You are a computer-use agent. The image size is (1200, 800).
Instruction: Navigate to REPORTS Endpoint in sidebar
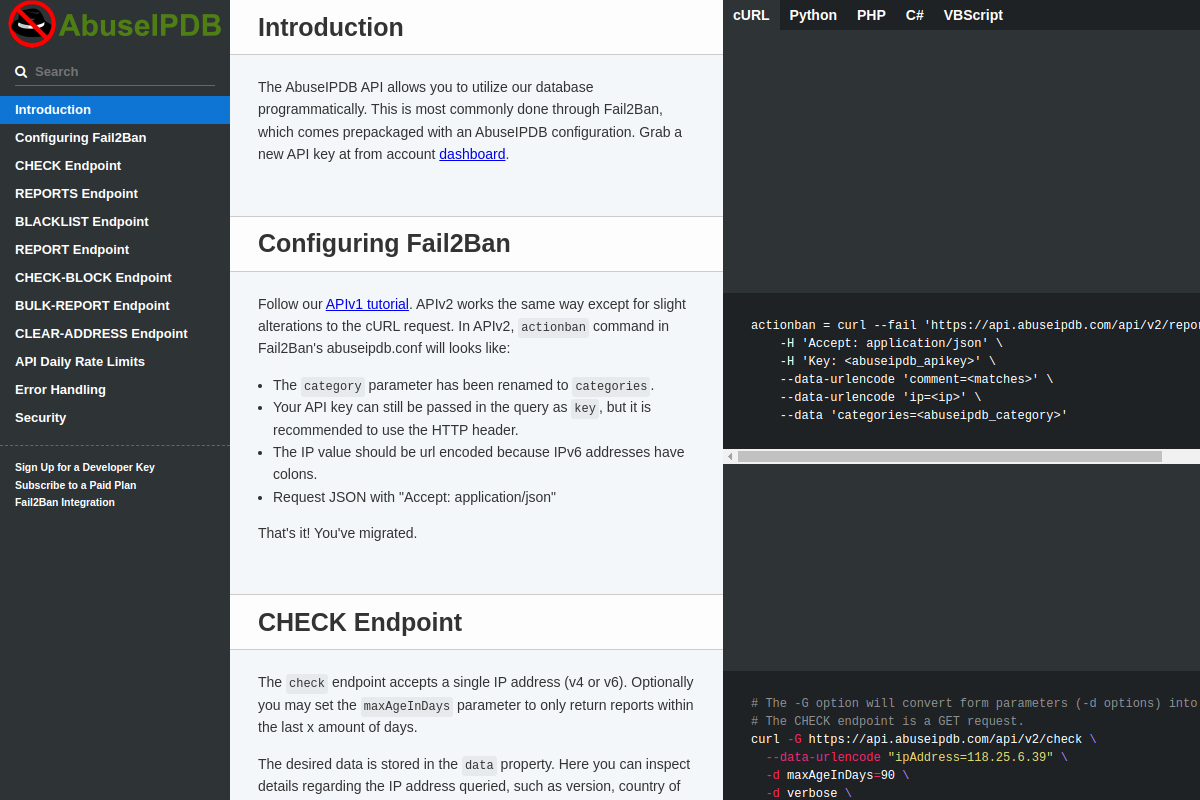115,194
